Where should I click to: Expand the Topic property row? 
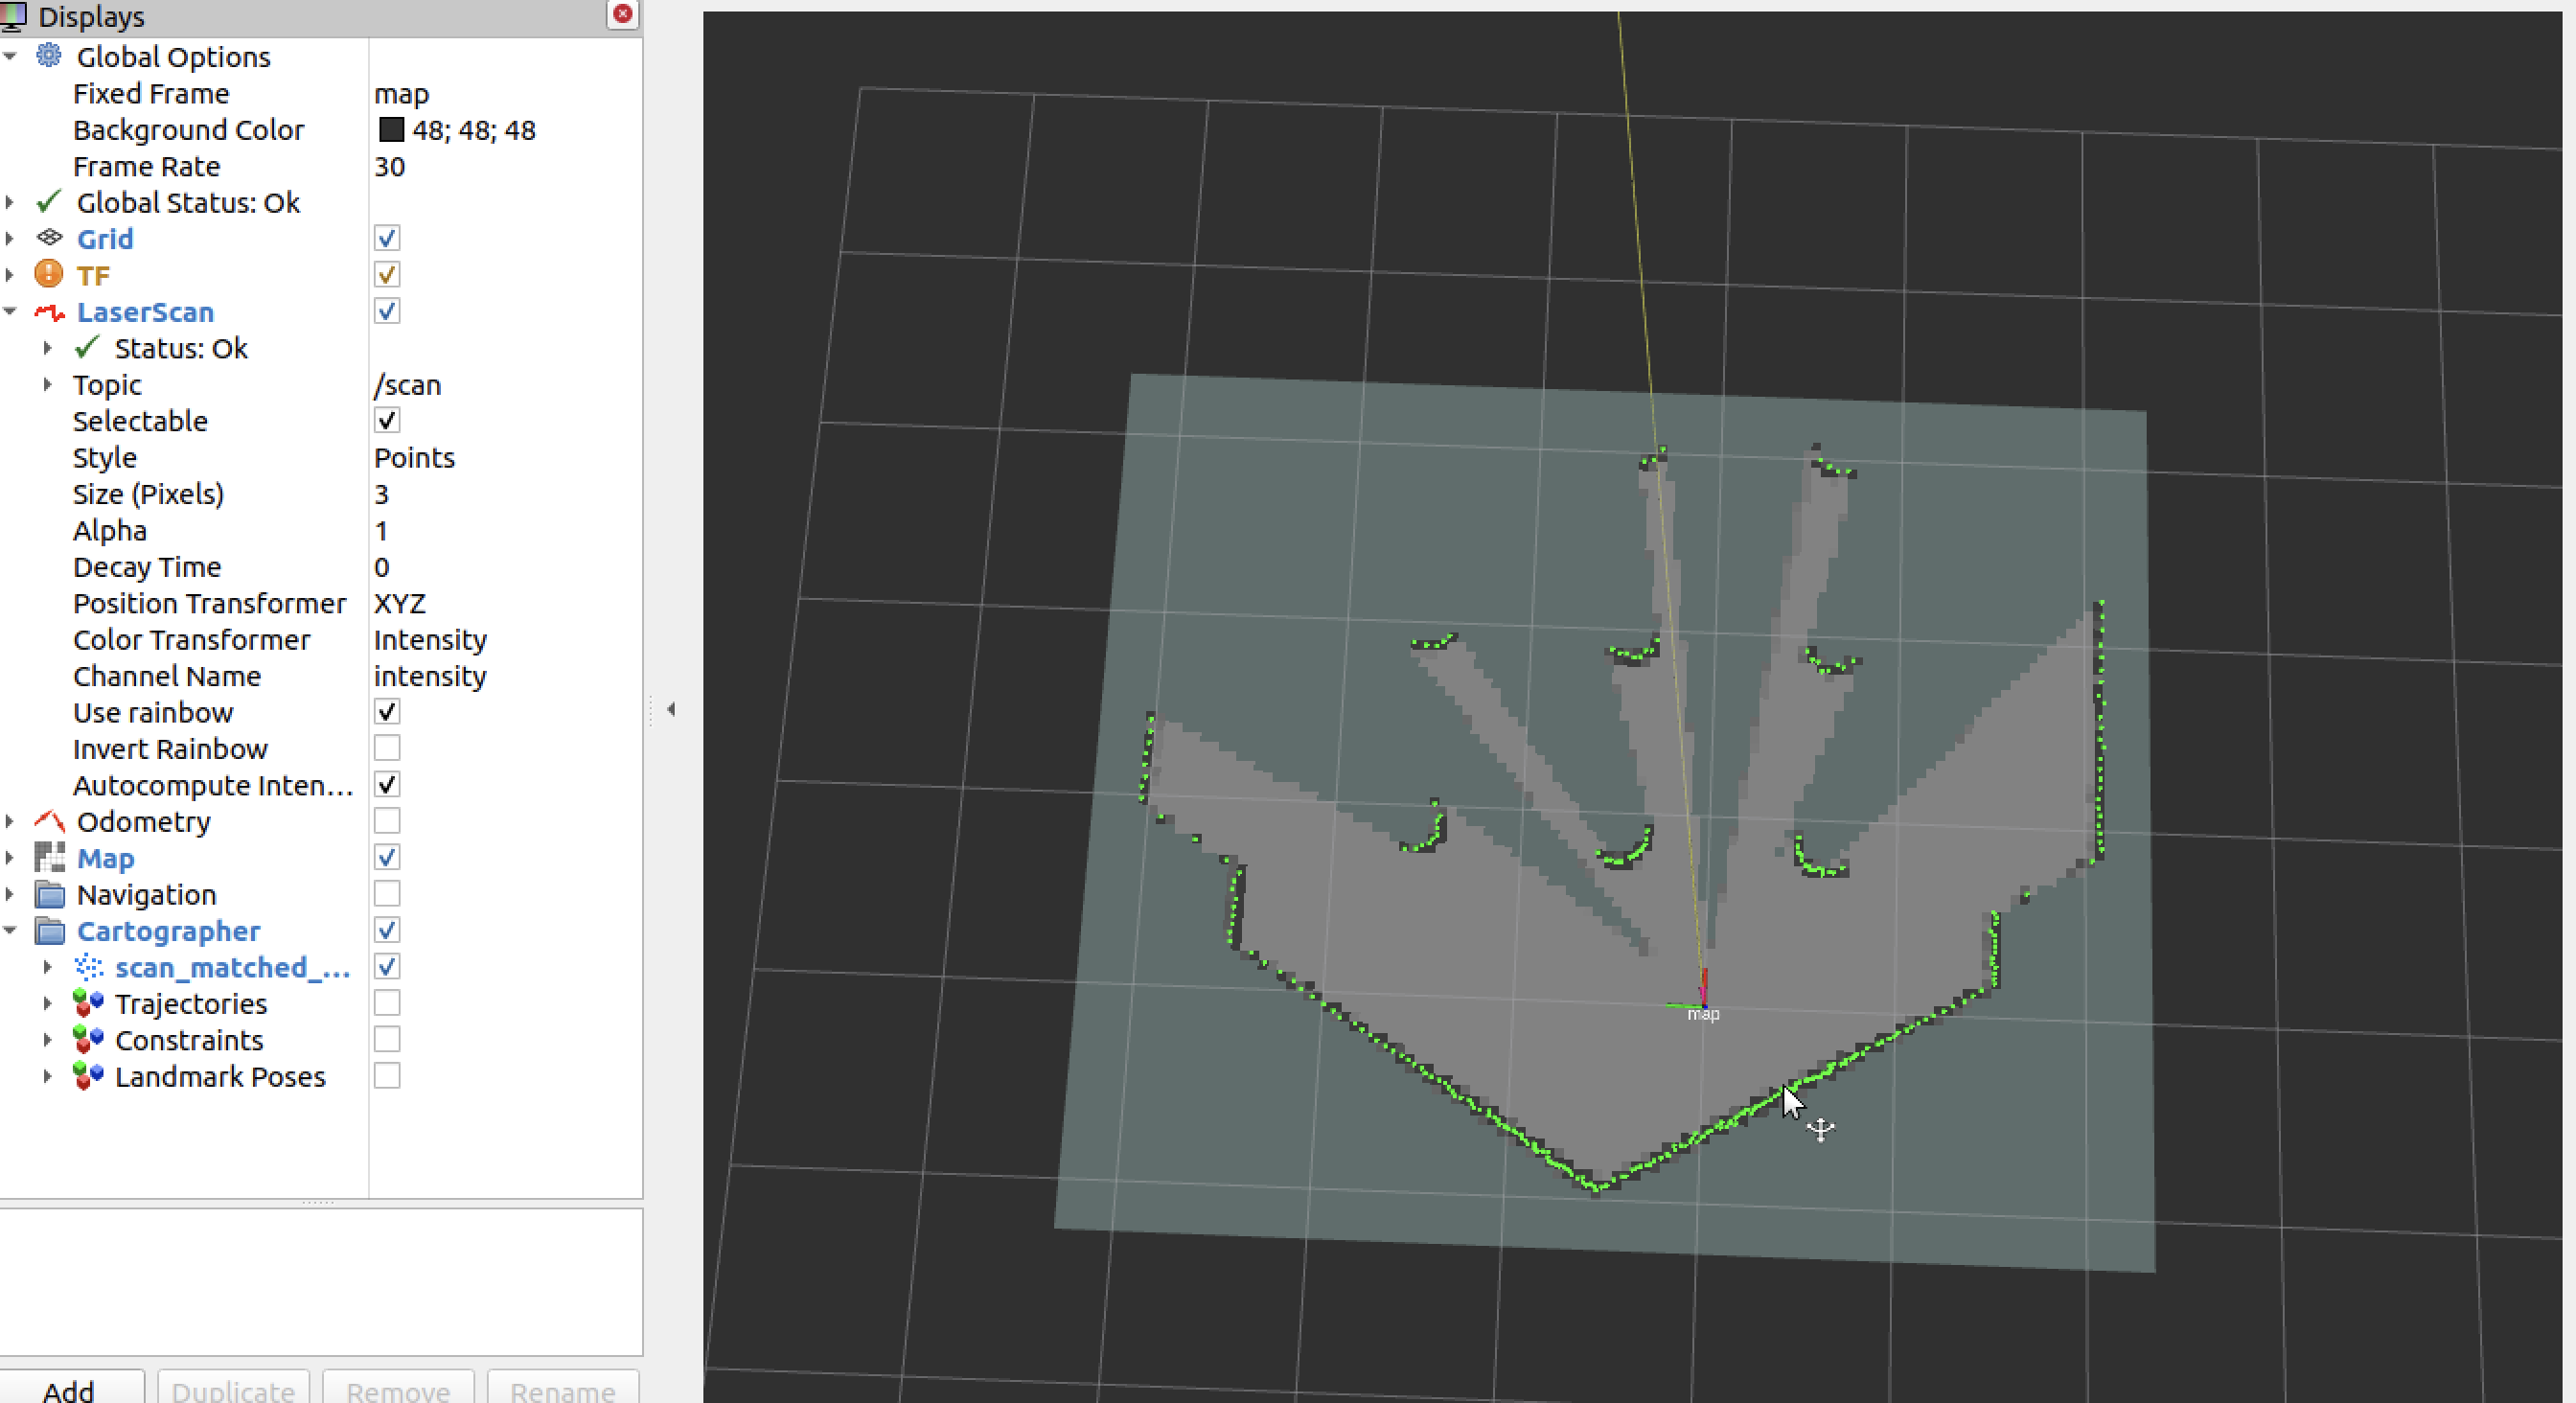[47, 384]
